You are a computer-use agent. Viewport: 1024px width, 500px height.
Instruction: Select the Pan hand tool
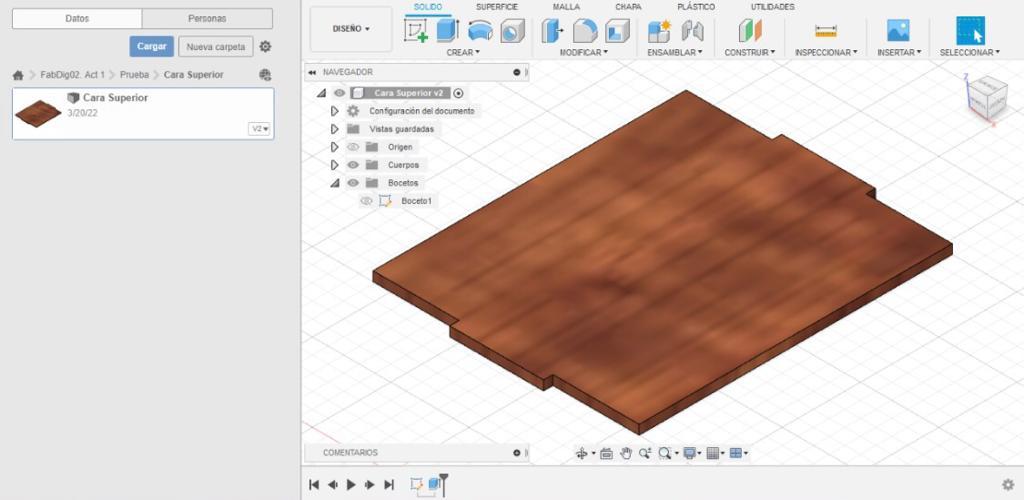(626, 453)
